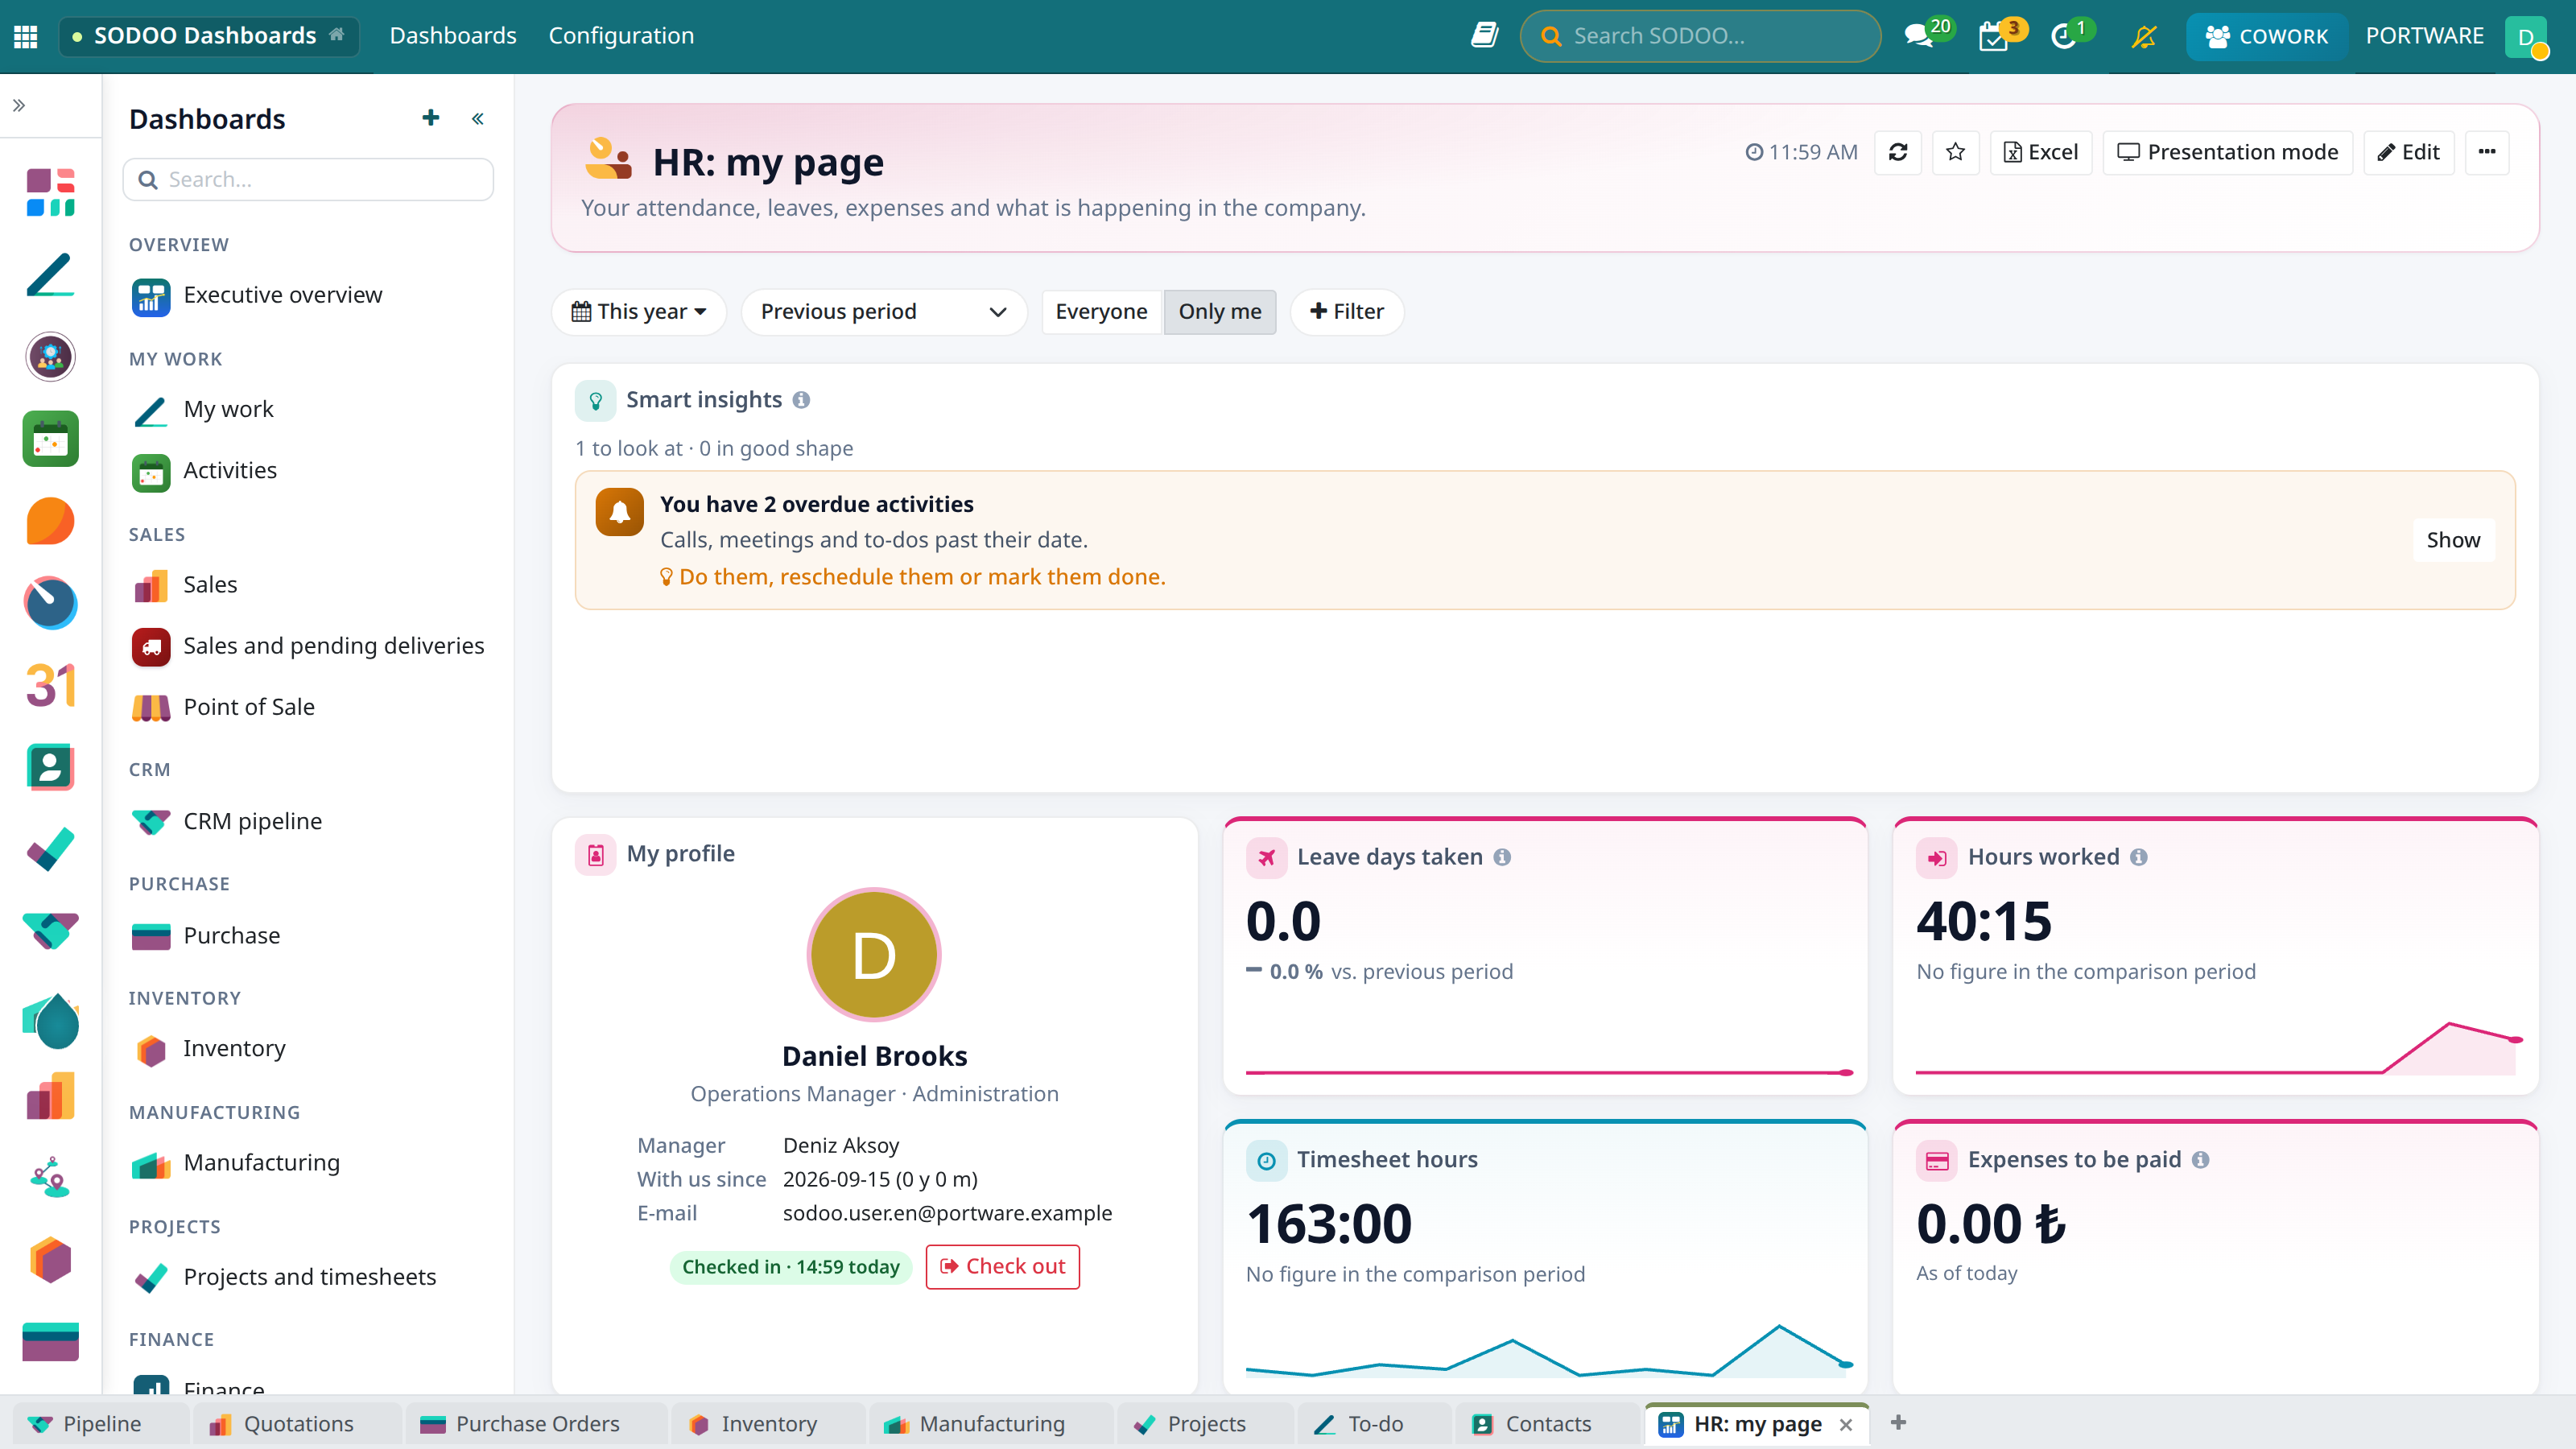
Task: Open the This year date dropdown
Action: tap(639, 311)
